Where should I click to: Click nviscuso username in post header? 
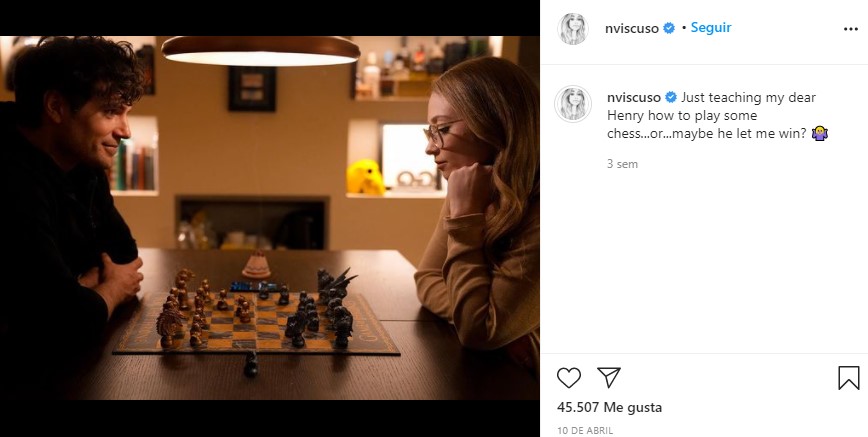click(x=633, y=28)
